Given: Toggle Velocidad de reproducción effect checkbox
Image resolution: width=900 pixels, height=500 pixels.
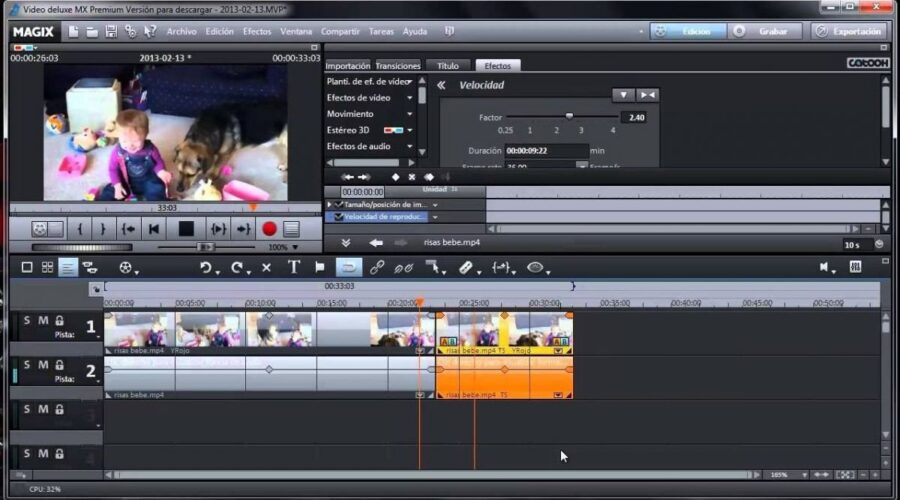Looking at the screenshot, I should (x=339, y=217).
